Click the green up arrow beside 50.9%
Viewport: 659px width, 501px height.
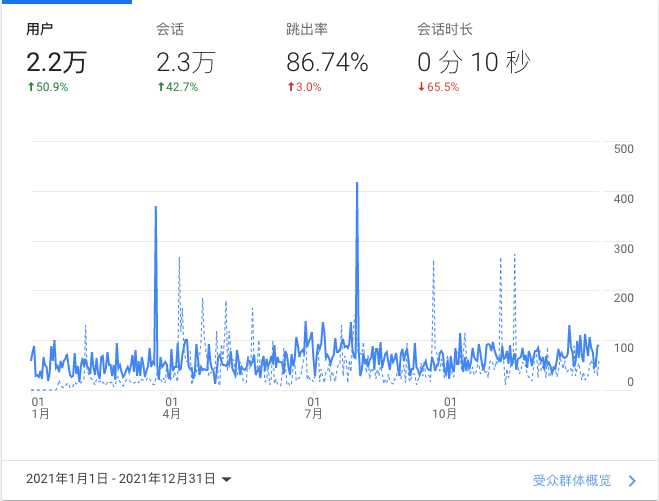coord(31,87)
